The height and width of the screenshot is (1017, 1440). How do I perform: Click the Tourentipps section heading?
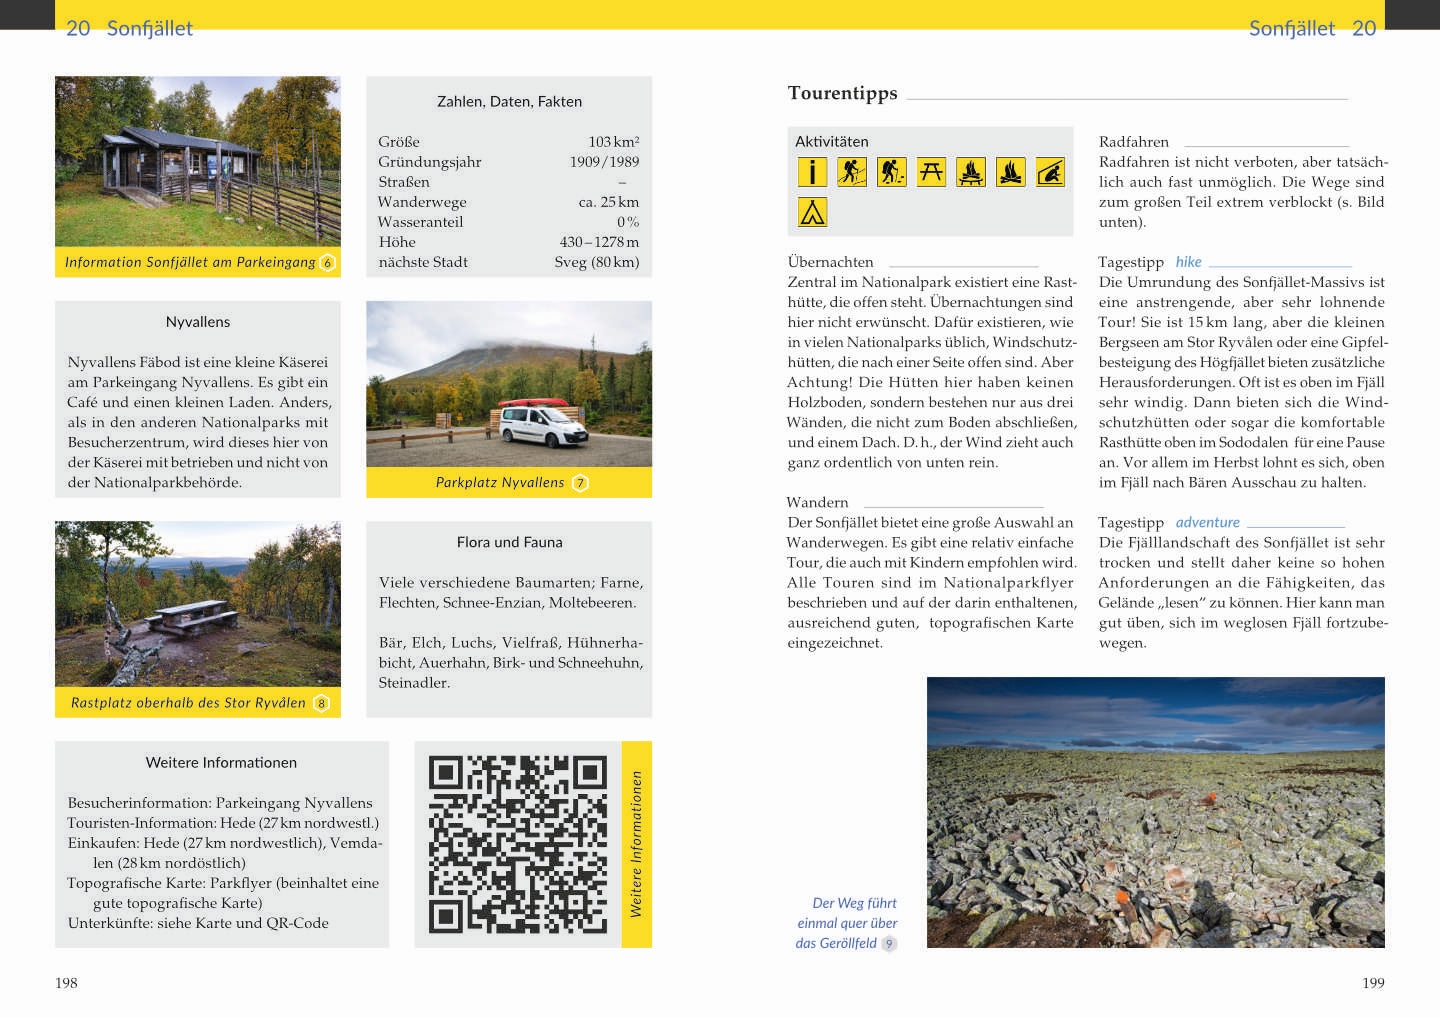point(842,93)
